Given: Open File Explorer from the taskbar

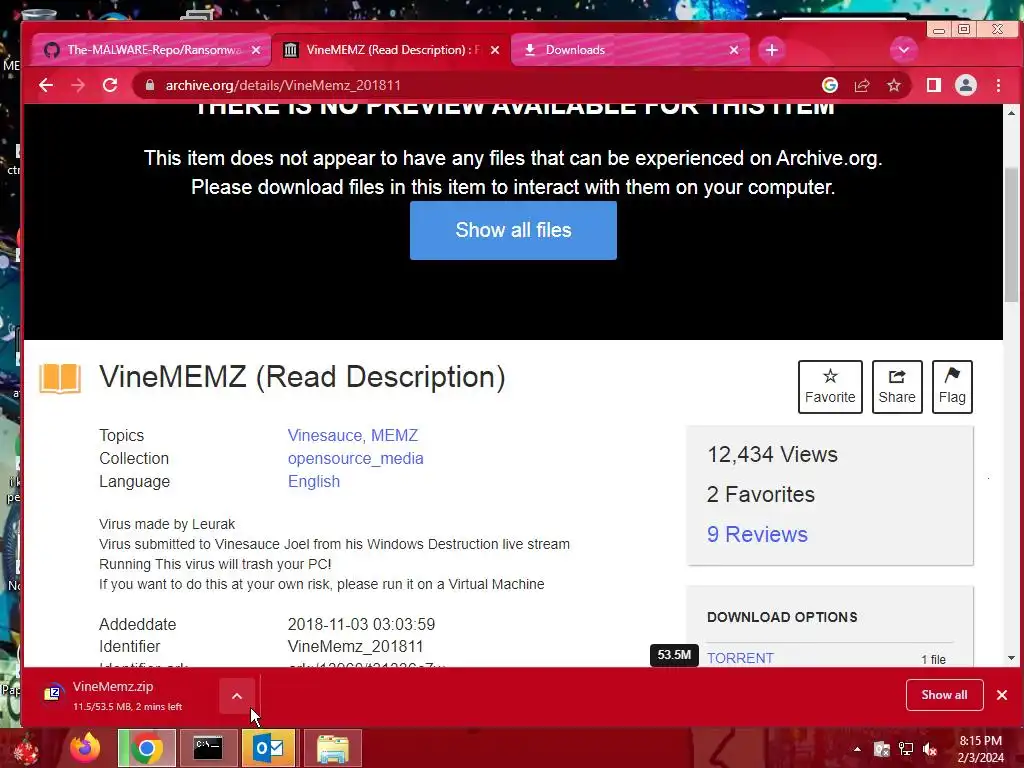Looking at the screenshot, I should point(332,748).
